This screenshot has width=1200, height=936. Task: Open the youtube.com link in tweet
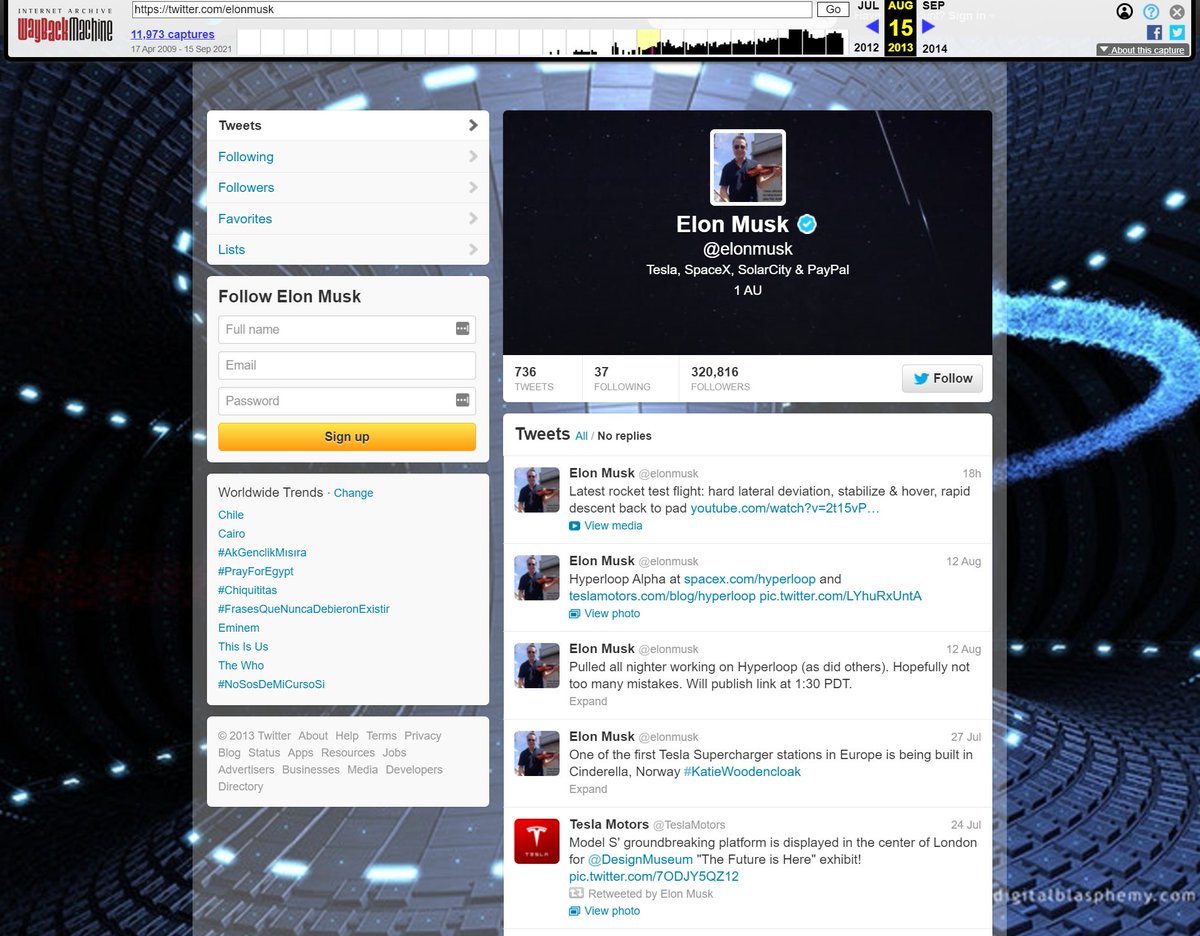point(785,509)
